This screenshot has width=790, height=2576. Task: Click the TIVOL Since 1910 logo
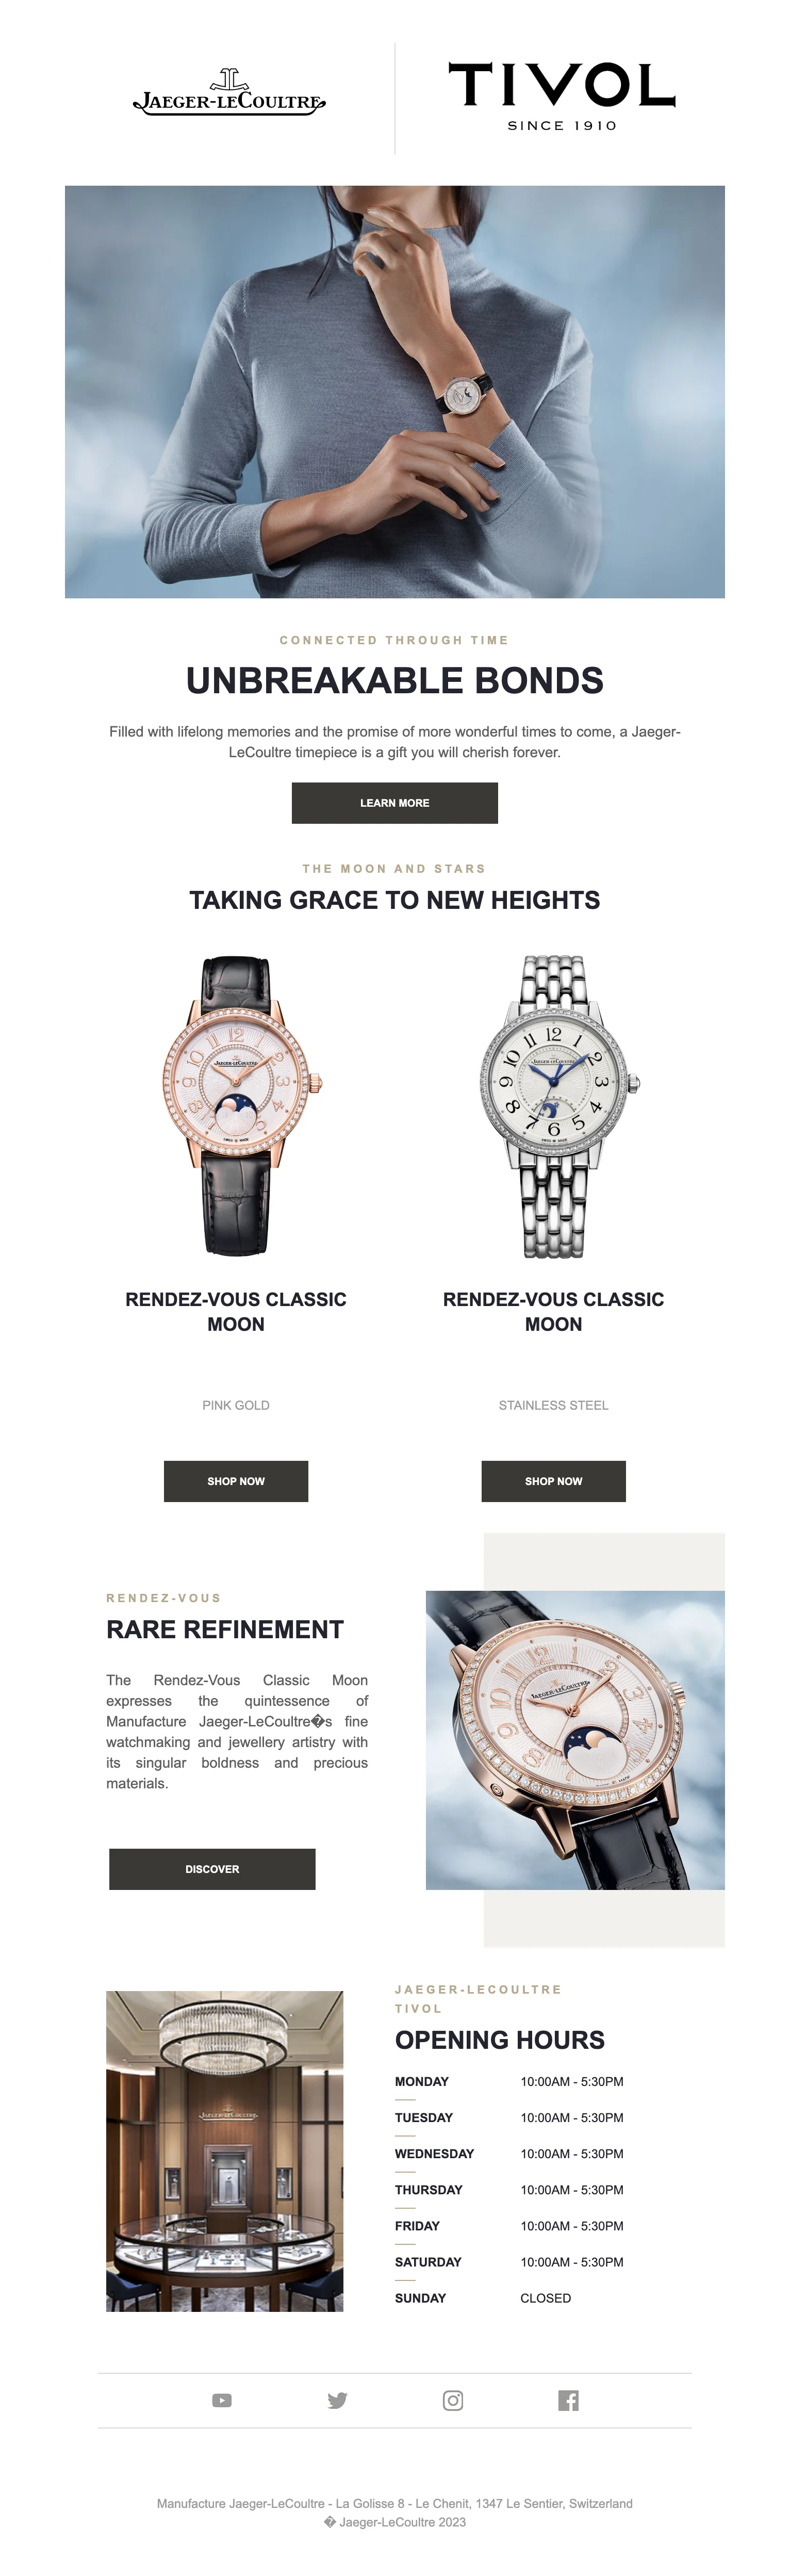562,97
